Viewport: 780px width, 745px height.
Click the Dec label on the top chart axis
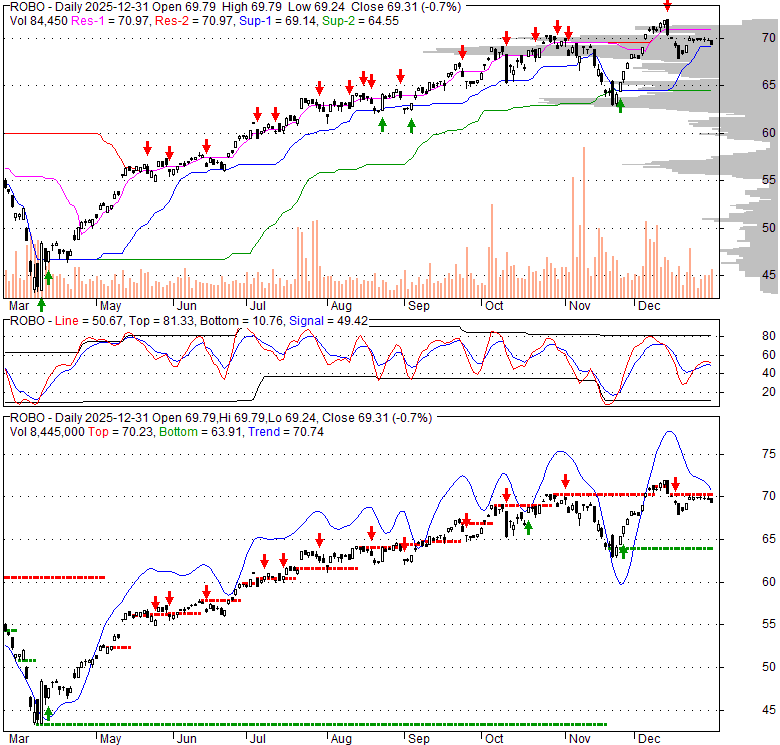point(649,306)
